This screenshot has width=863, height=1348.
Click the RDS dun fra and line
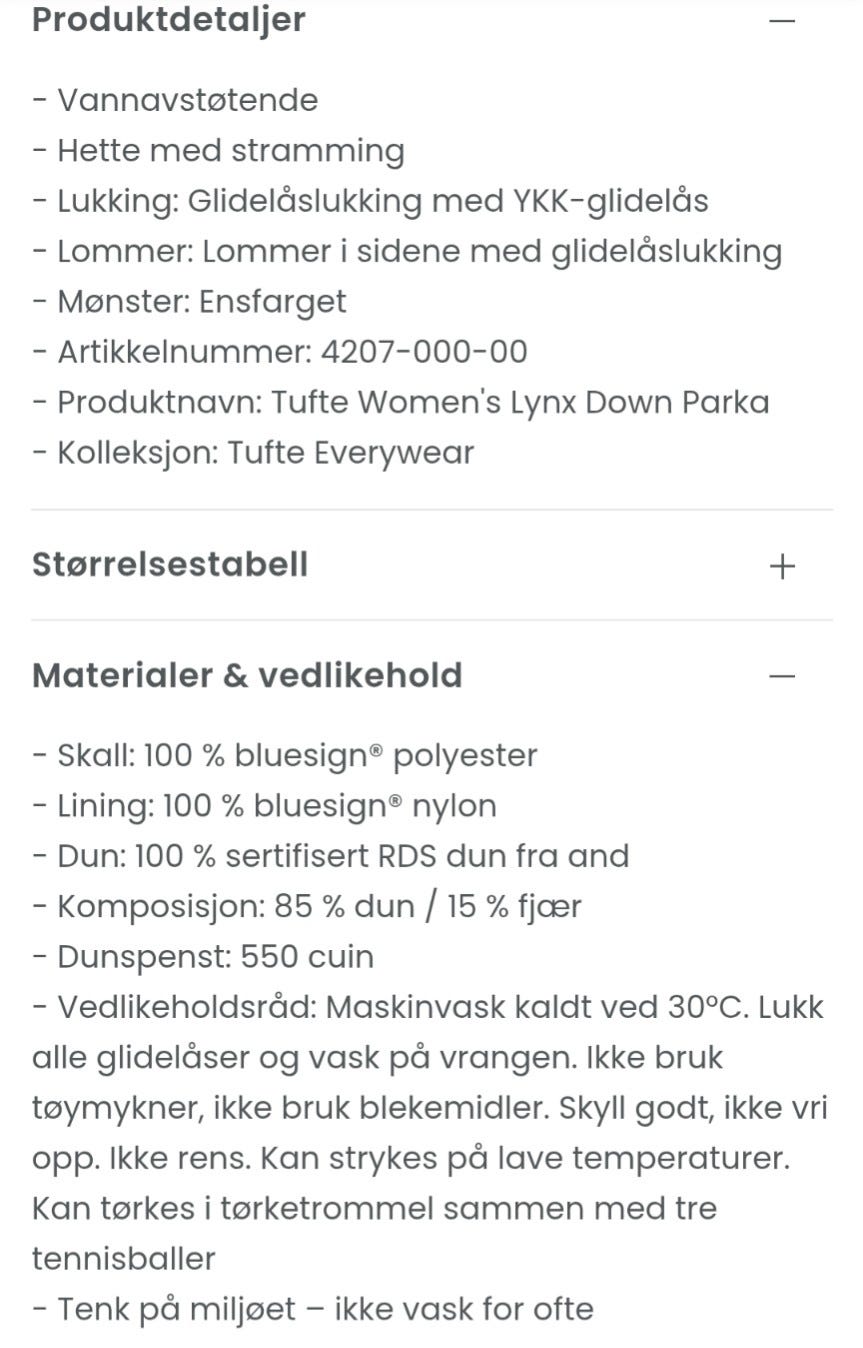pyautogui.click(x=330, y=856)
